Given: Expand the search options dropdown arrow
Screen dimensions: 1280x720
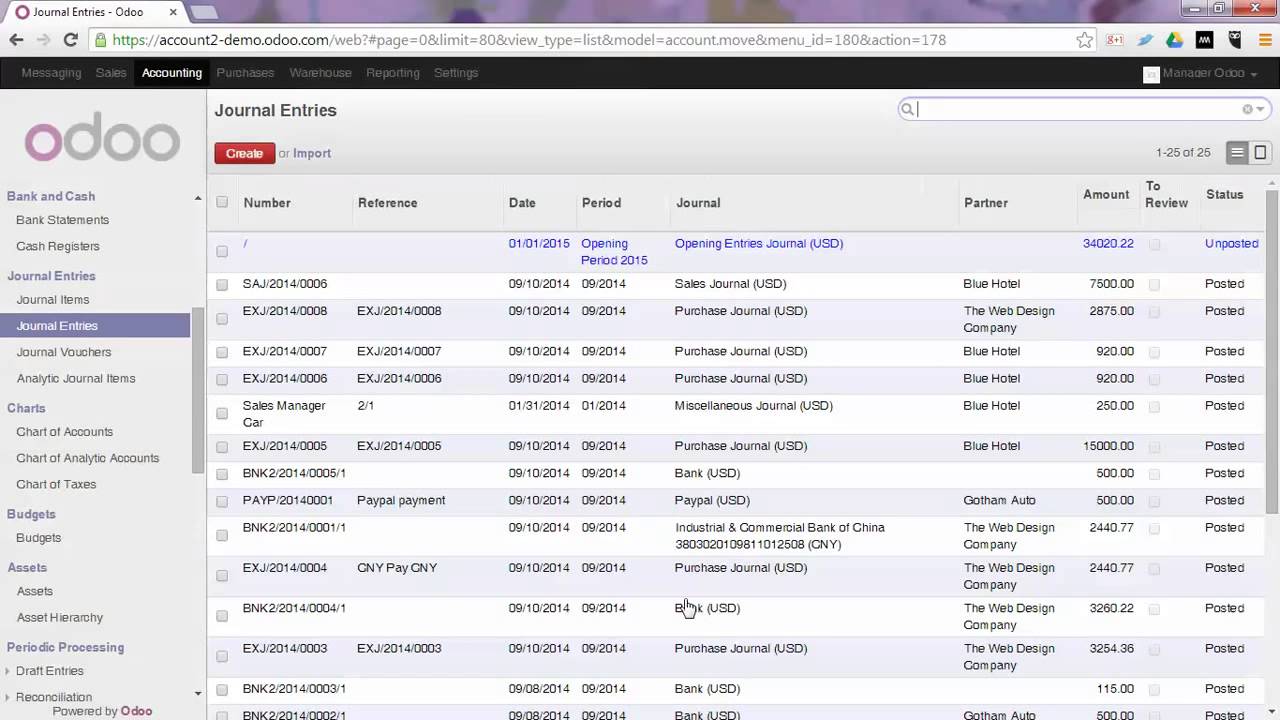Looking at the screenshot, I should tap(1260, 110).
